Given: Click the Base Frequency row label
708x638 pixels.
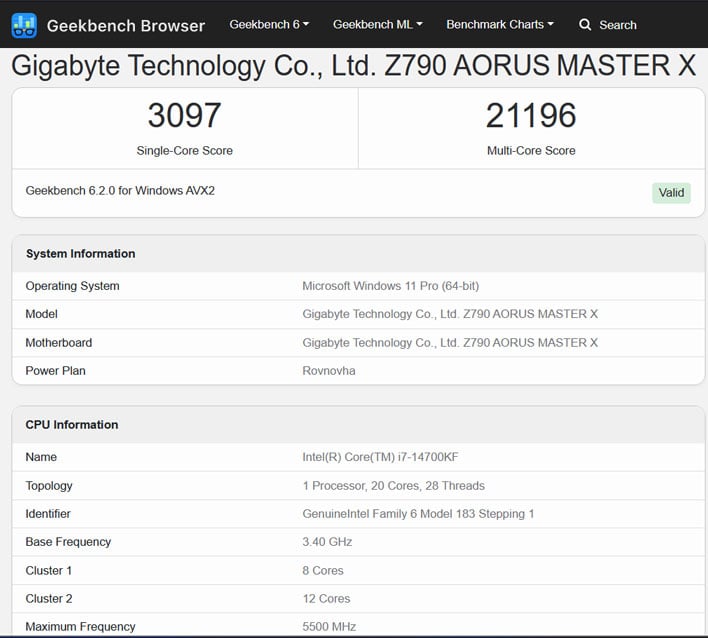Looking at the screenshot, I should [x=68, y=542].
